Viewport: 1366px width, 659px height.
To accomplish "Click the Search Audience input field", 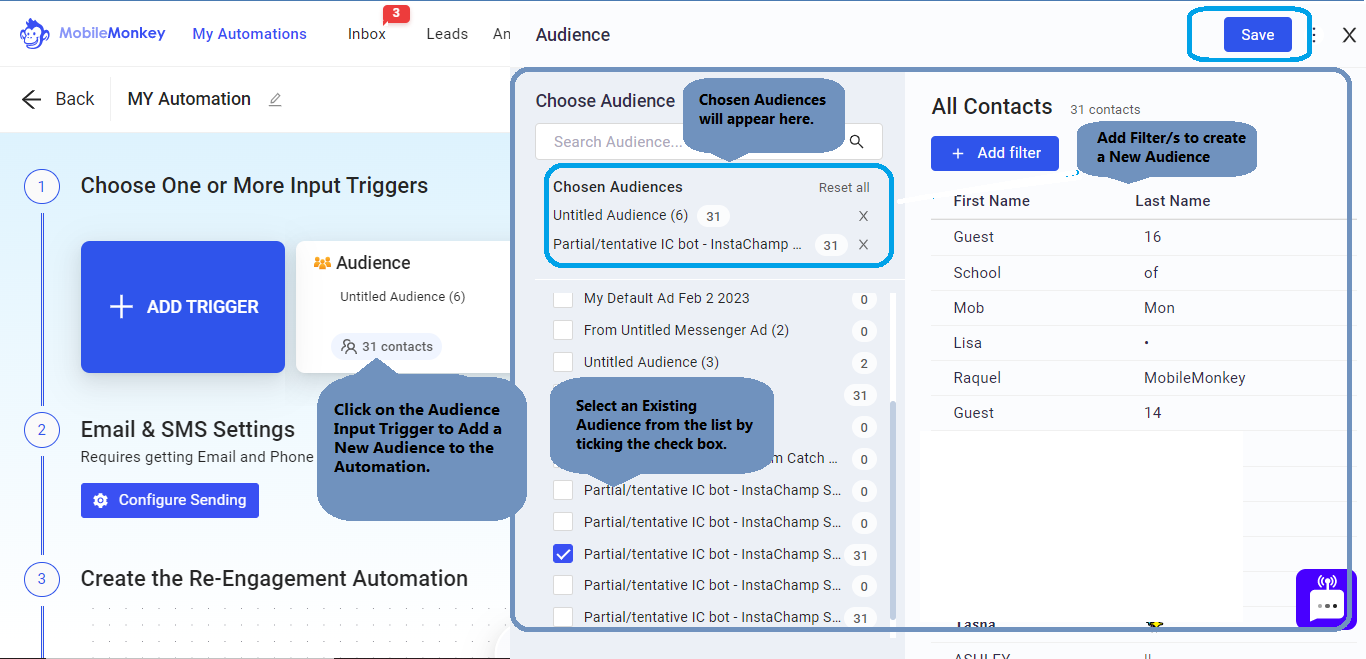I will (692, 142).
